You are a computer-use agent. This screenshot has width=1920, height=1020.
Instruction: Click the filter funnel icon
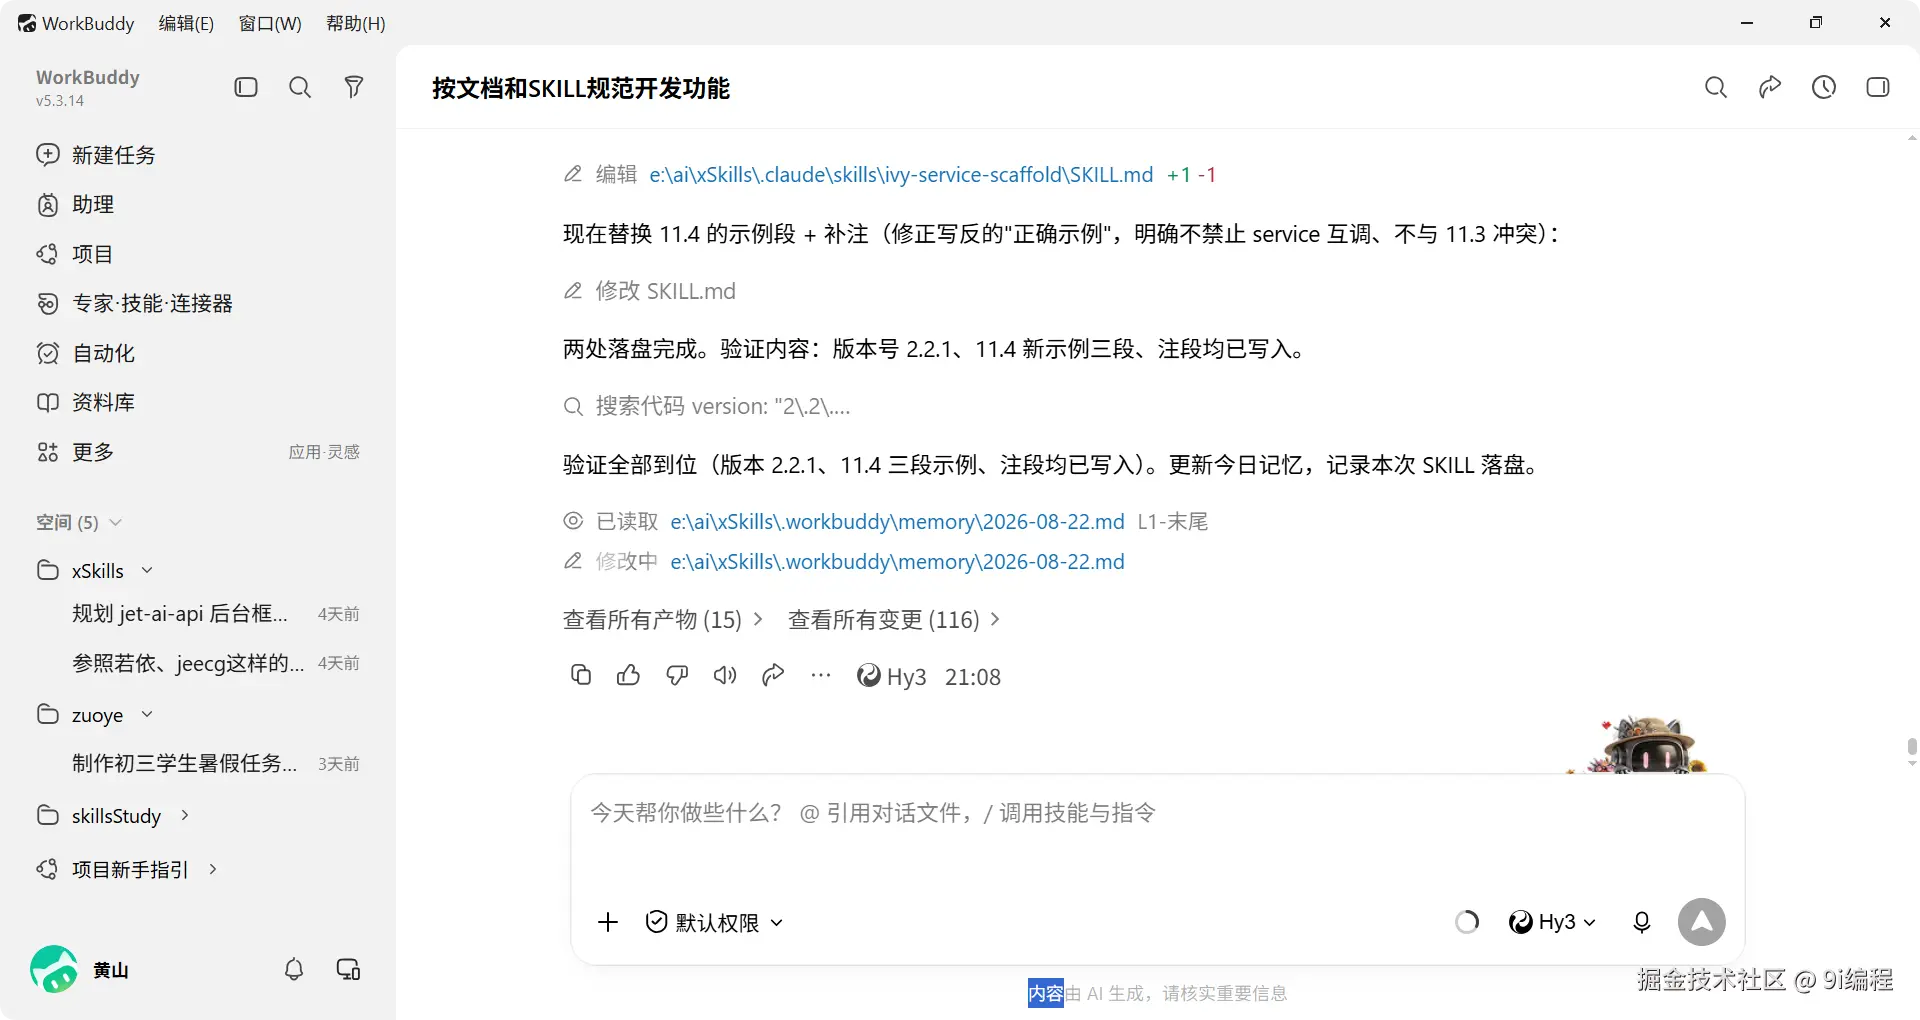(353, 87)
